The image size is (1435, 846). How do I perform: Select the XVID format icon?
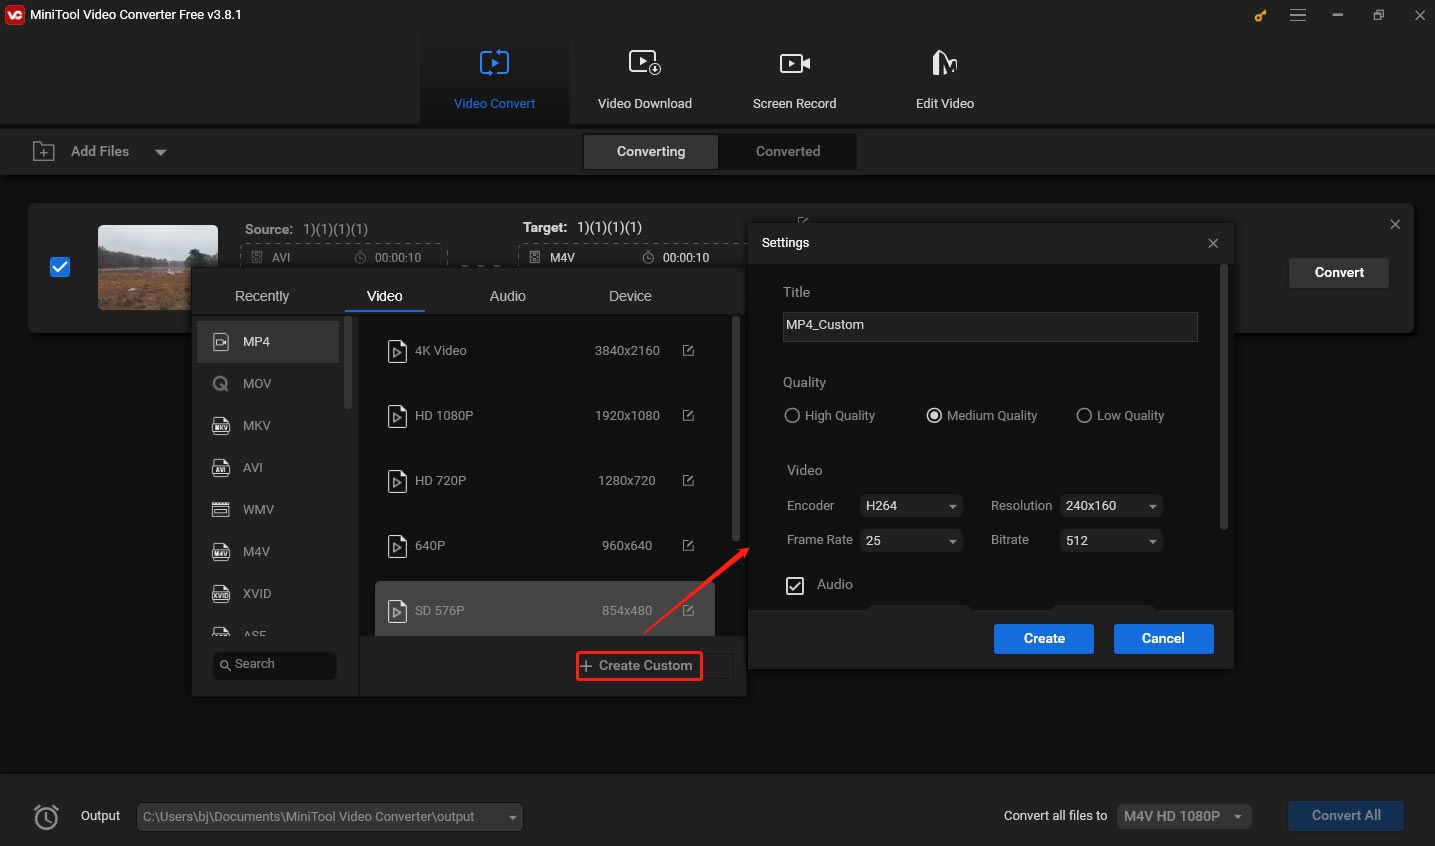221,594
